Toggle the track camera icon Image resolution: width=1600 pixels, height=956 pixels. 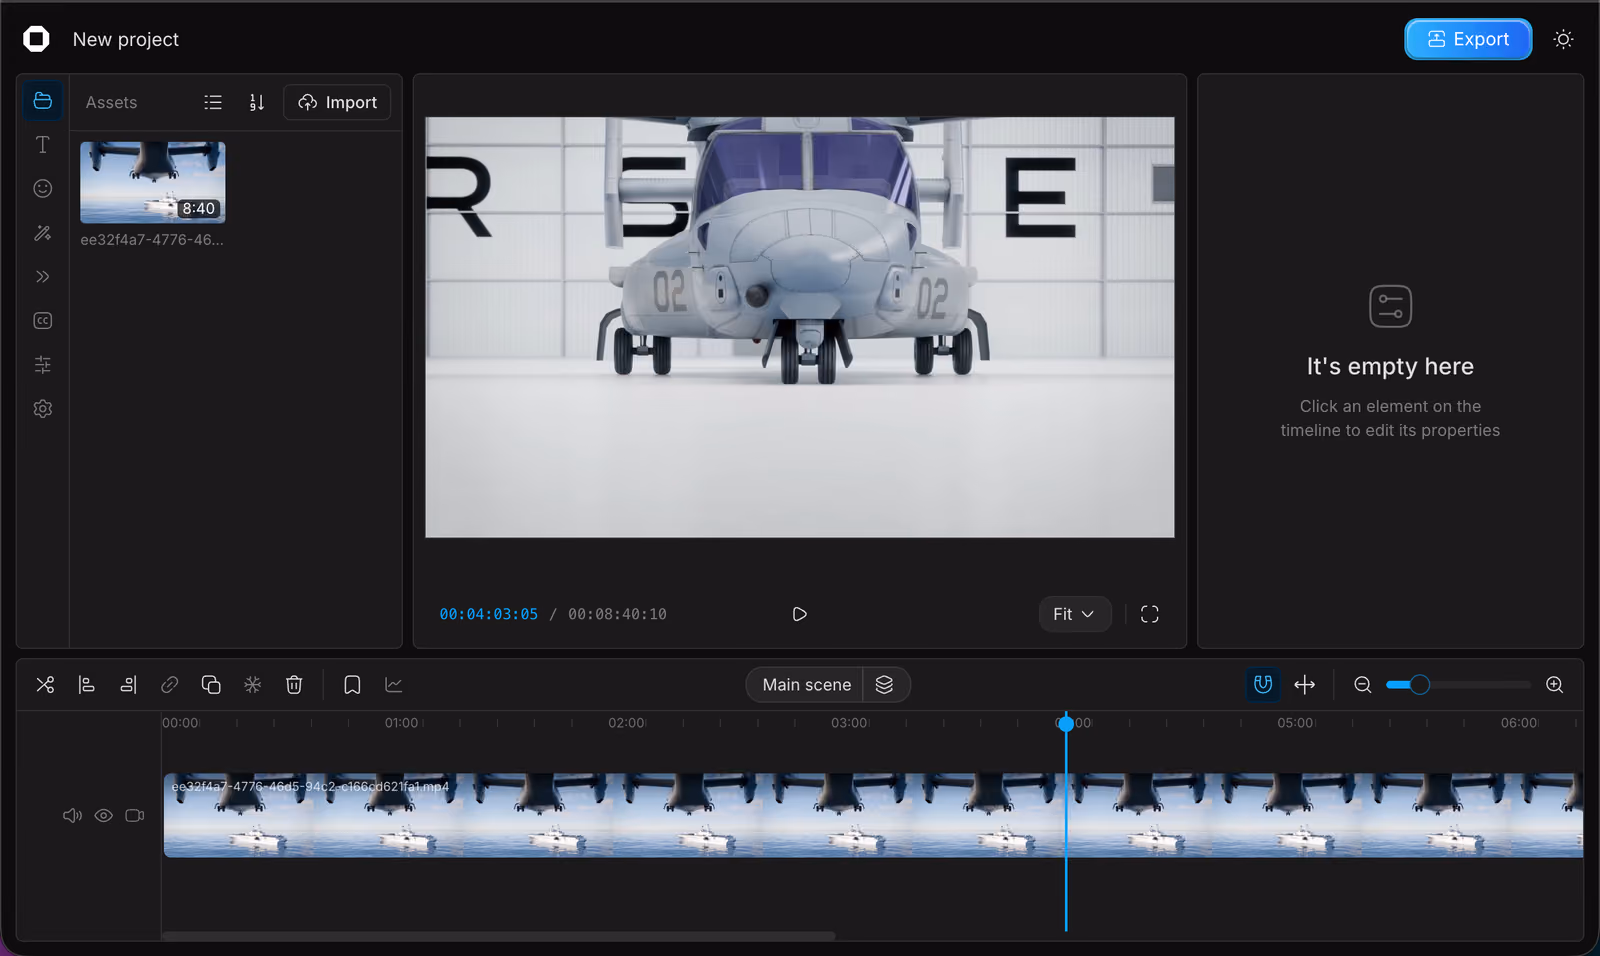135,816
